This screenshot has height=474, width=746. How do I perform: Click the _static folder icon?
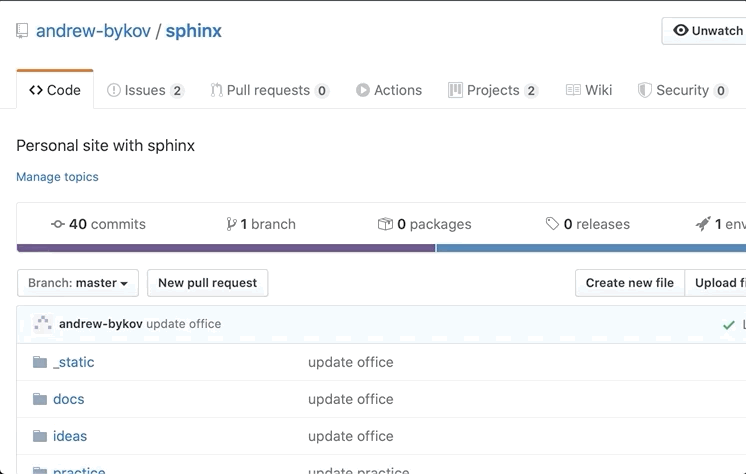coord(40,362)
